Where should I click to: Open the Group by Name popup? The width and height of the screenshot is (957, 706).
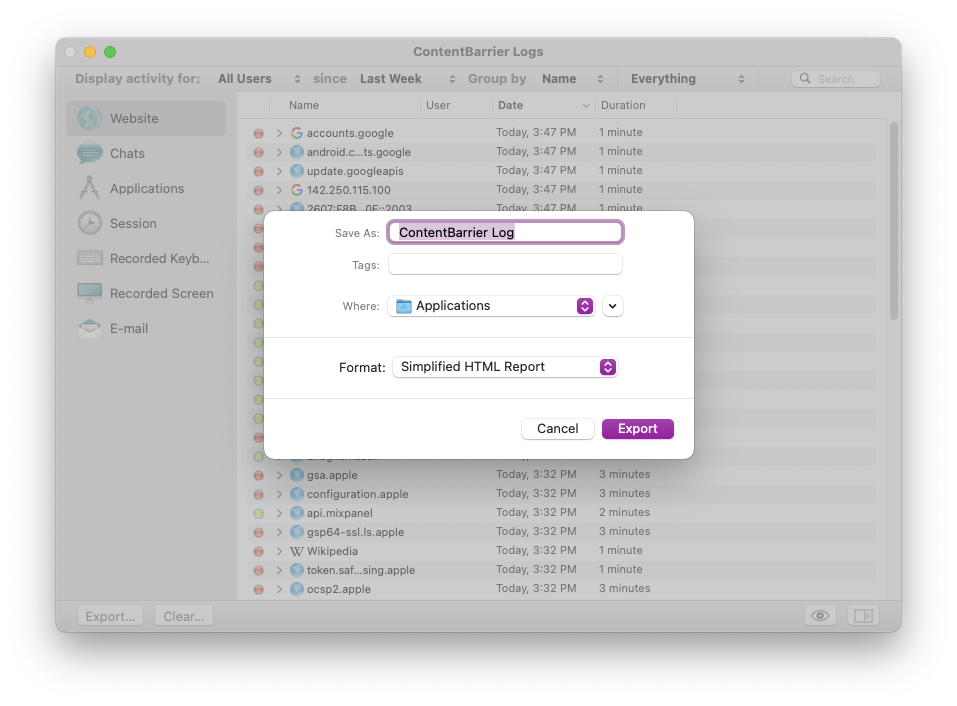[x=572, y=79]
